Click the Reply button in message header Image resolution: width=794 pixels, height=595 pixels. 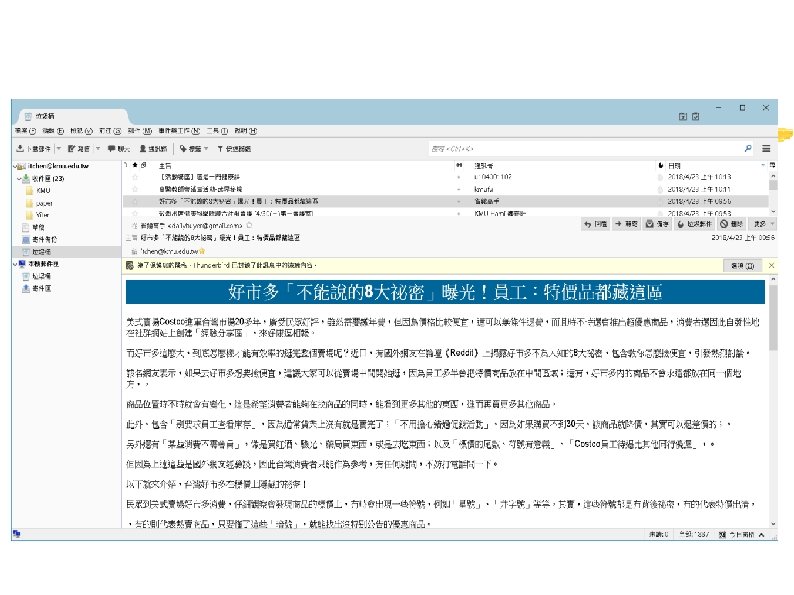596,224
